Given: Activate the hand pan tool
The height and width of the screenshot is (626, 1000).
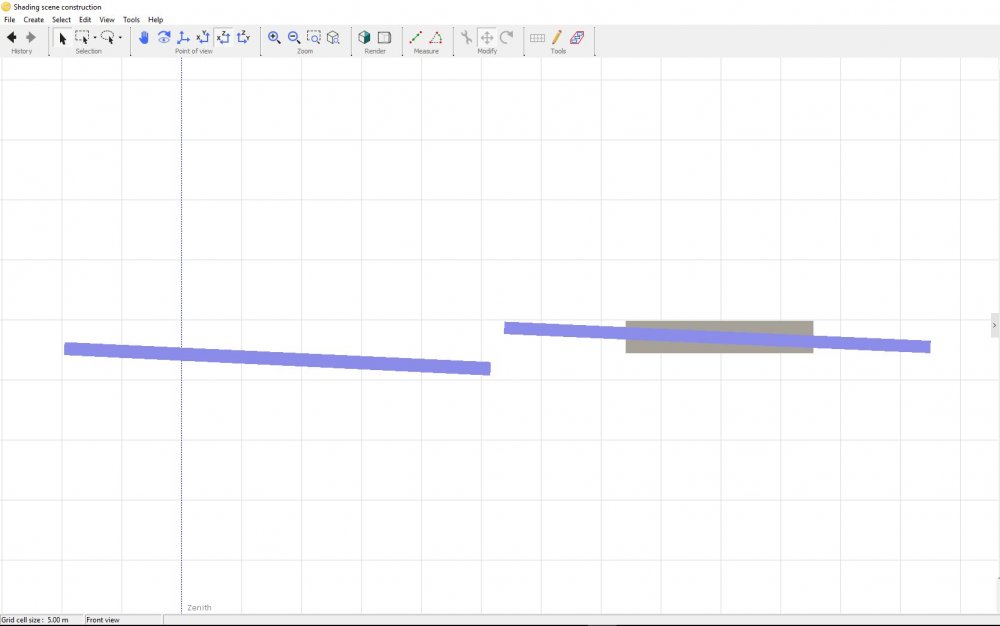Looking at the screenshot, I should click(x=144, y=38).
